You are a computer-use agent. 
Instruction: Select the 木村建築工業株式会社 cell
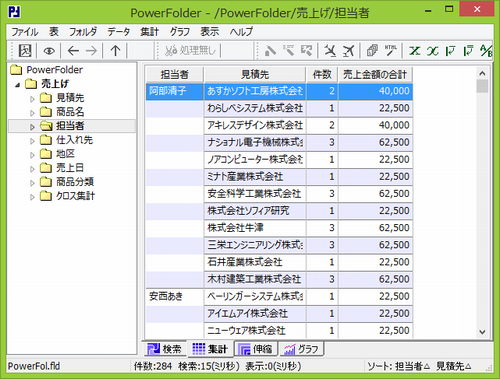(x=255, y=279)
